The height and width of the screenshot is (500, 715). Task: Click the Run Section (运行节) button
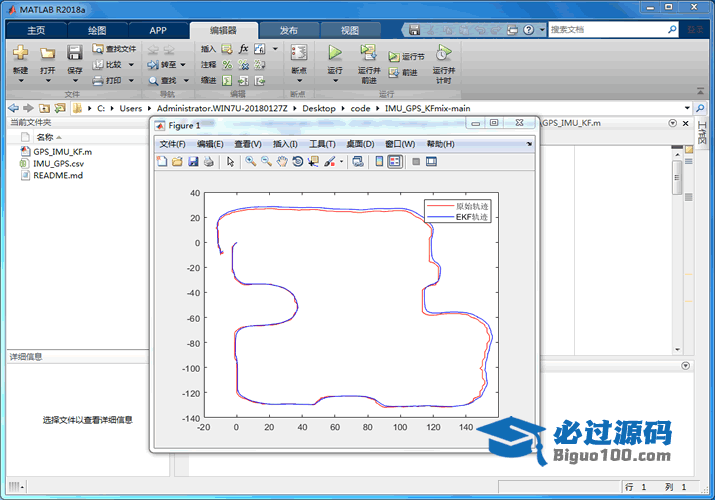406,57
